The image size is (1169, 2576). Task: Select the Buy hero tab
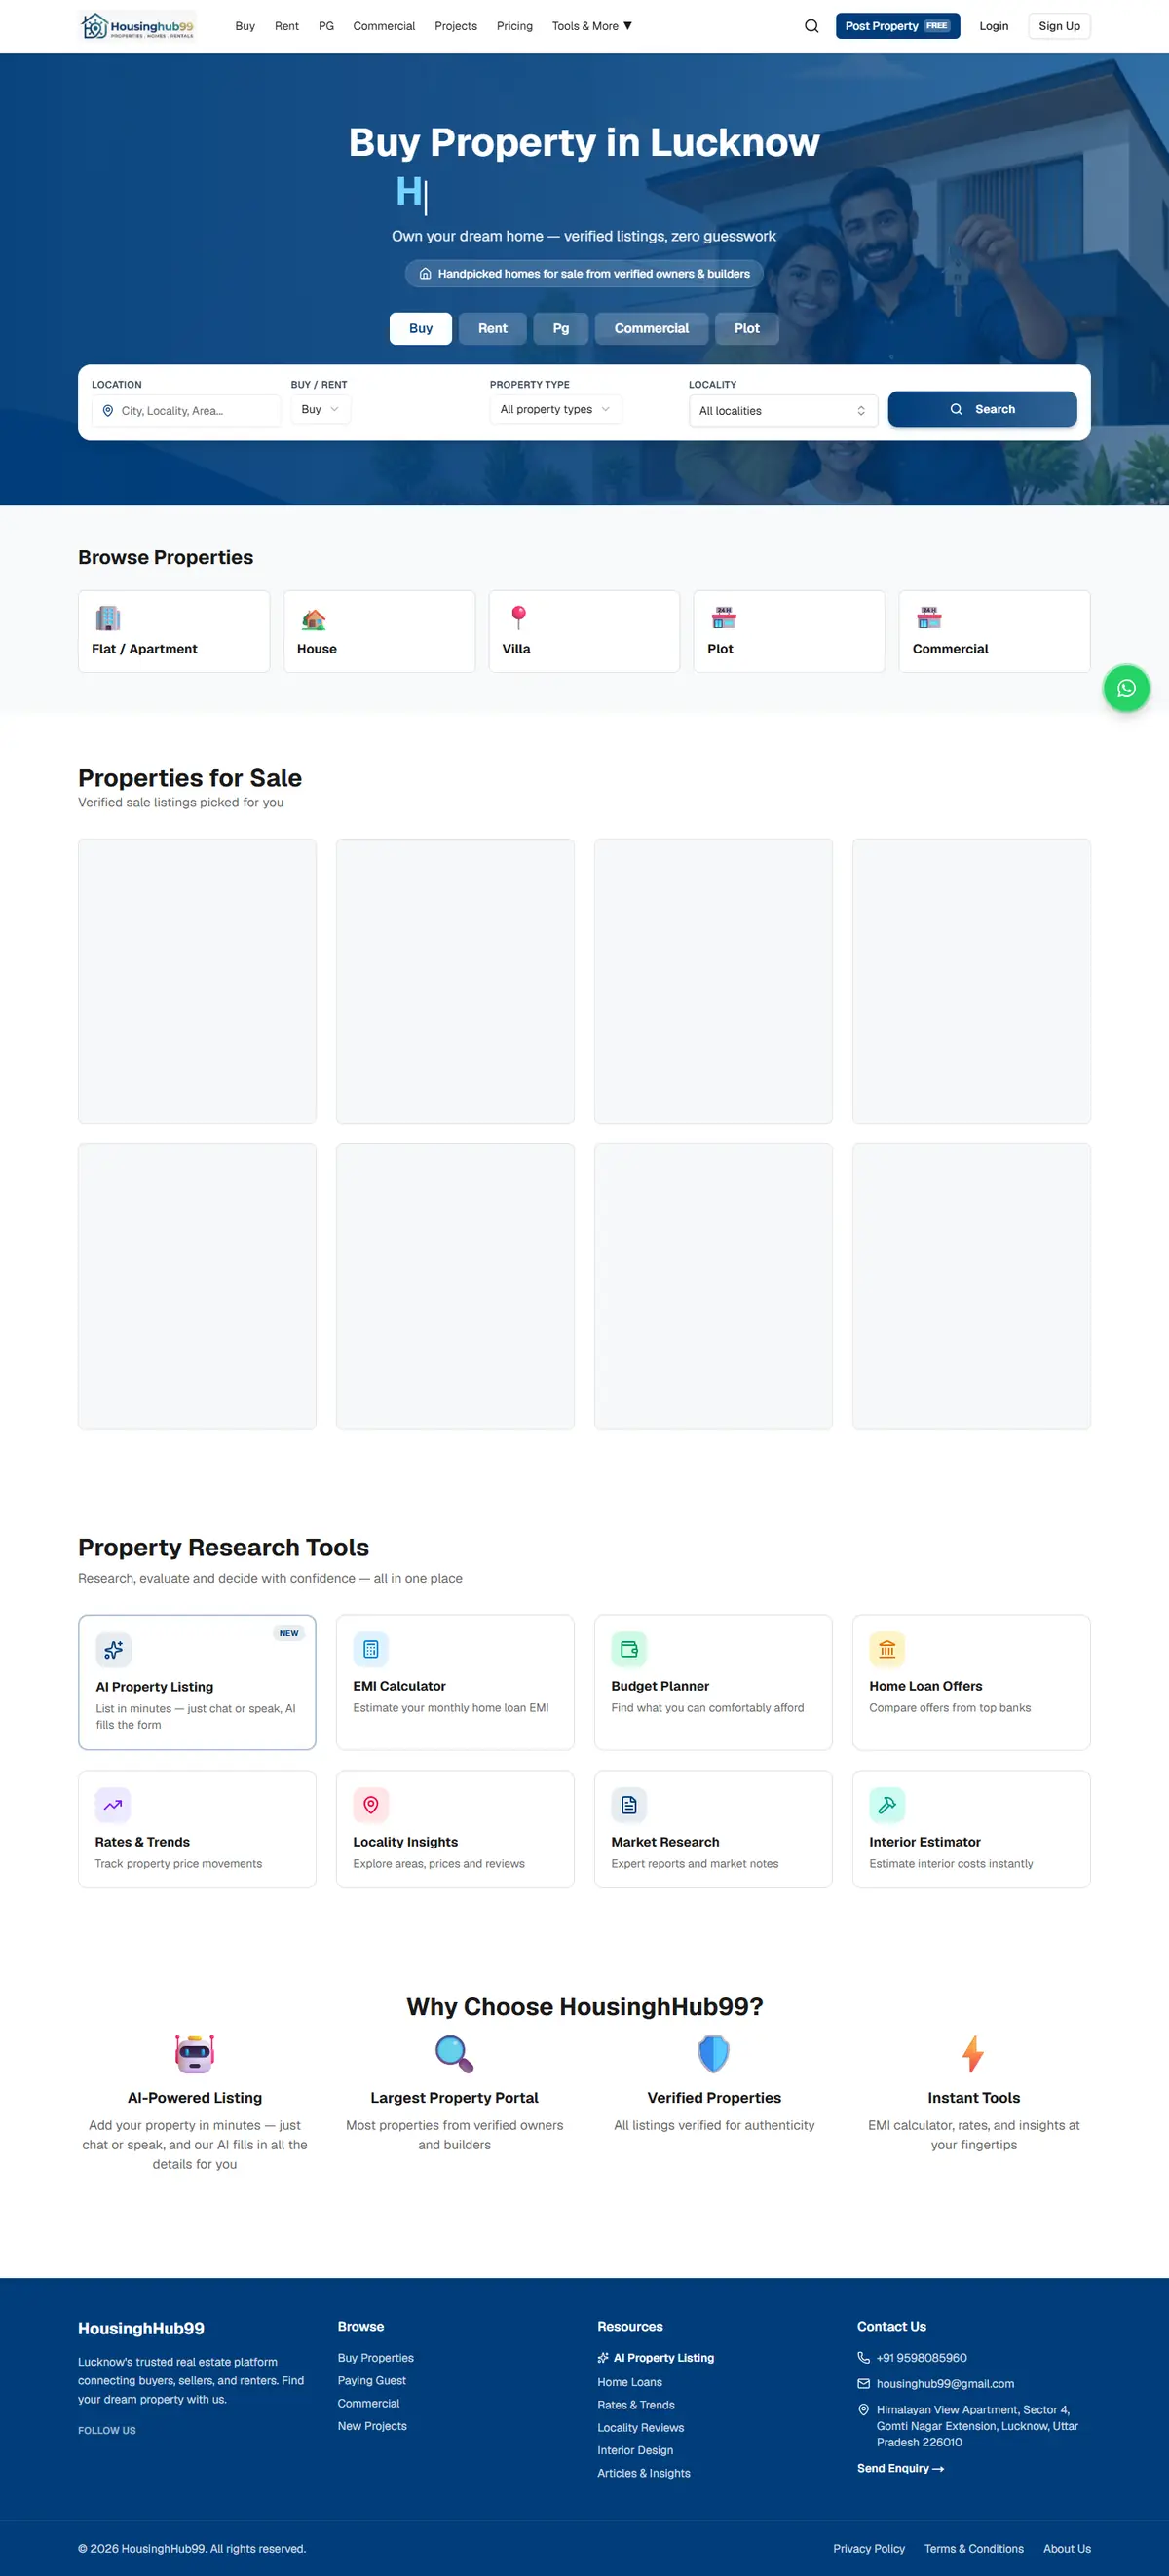pos(421,328)
